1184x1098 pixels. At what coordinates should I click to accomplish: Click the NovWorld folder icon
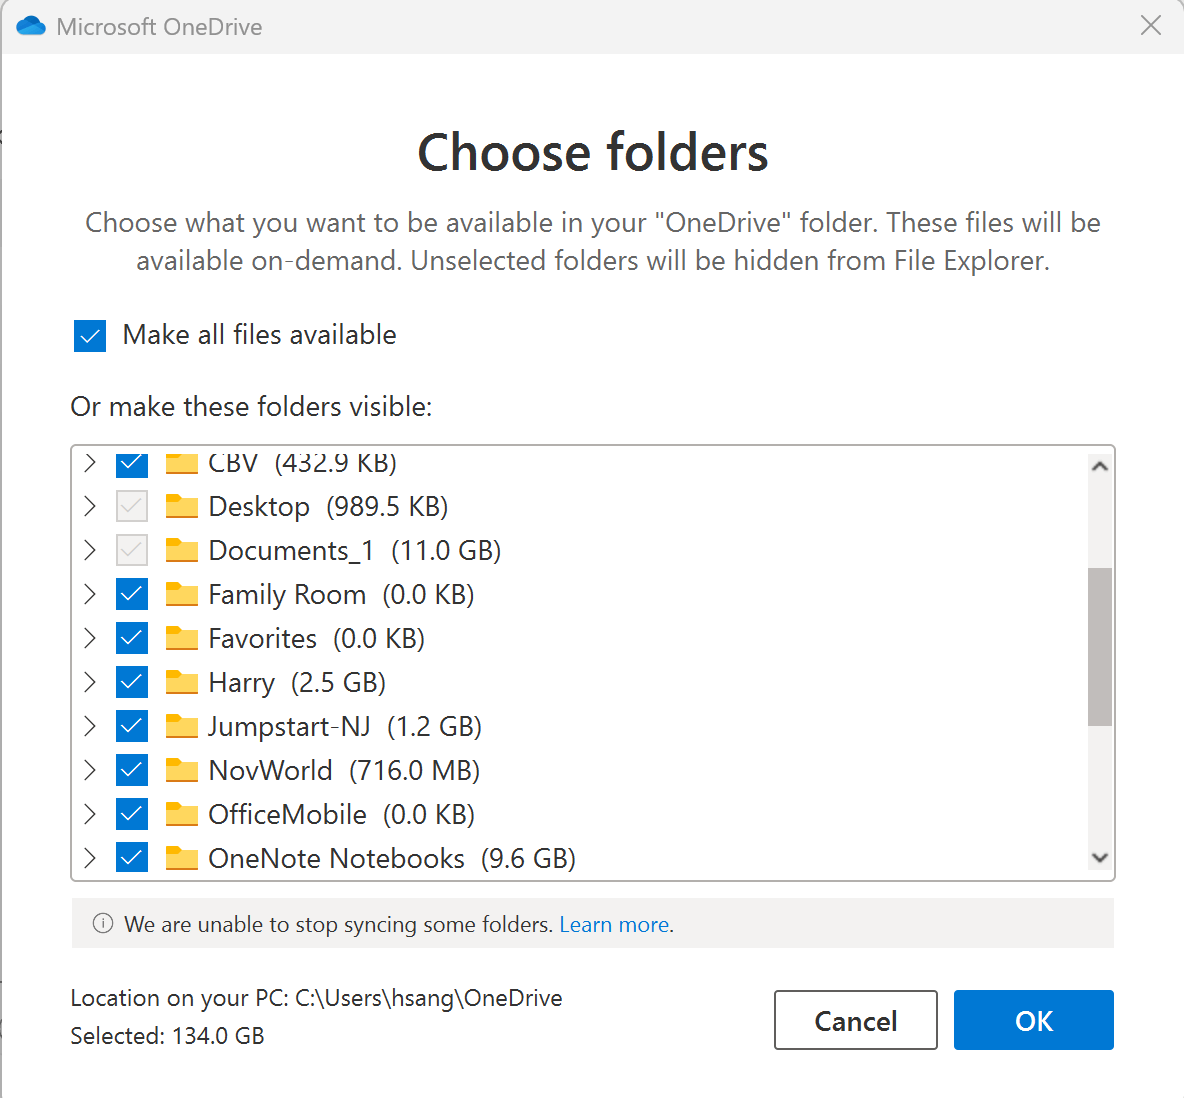tap(181, 770)
